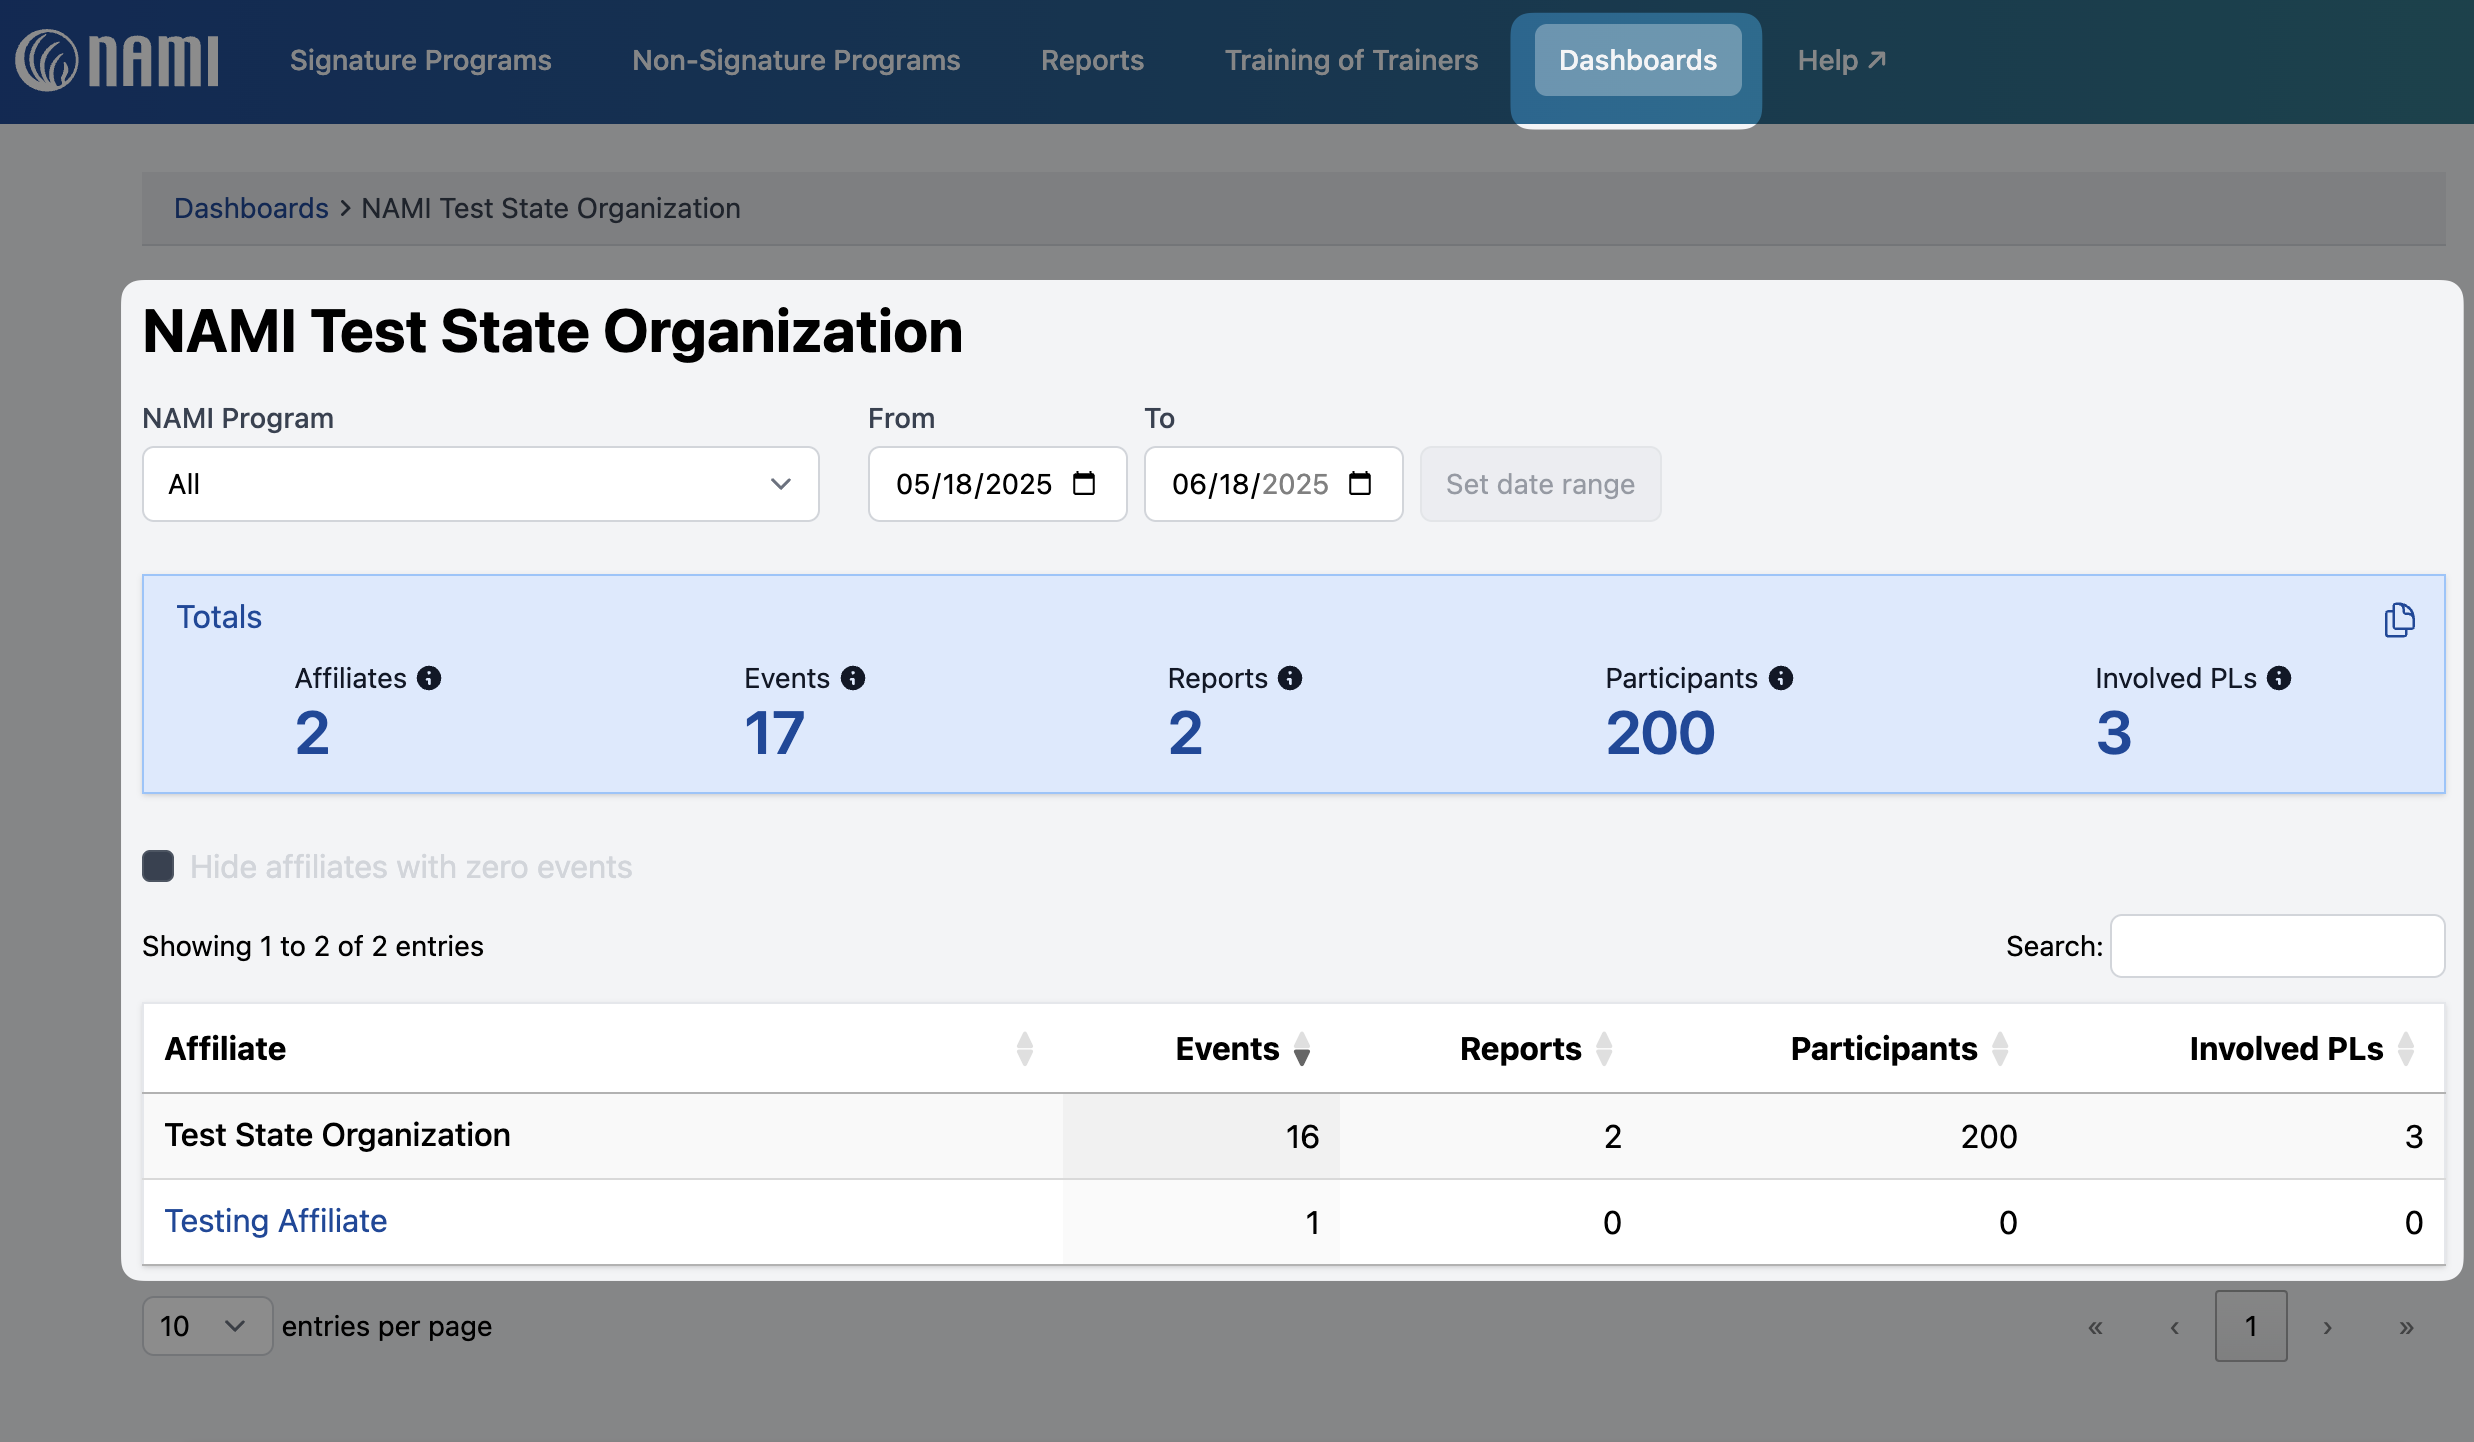The image size is (2474, 1442).
Task: Open the To date calendar picker
Action: pos(1360,484)
